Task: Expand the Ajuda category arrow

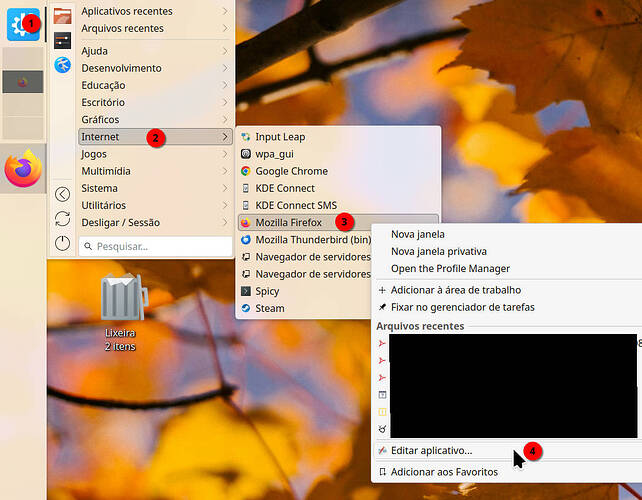Action: coord(225,51)
